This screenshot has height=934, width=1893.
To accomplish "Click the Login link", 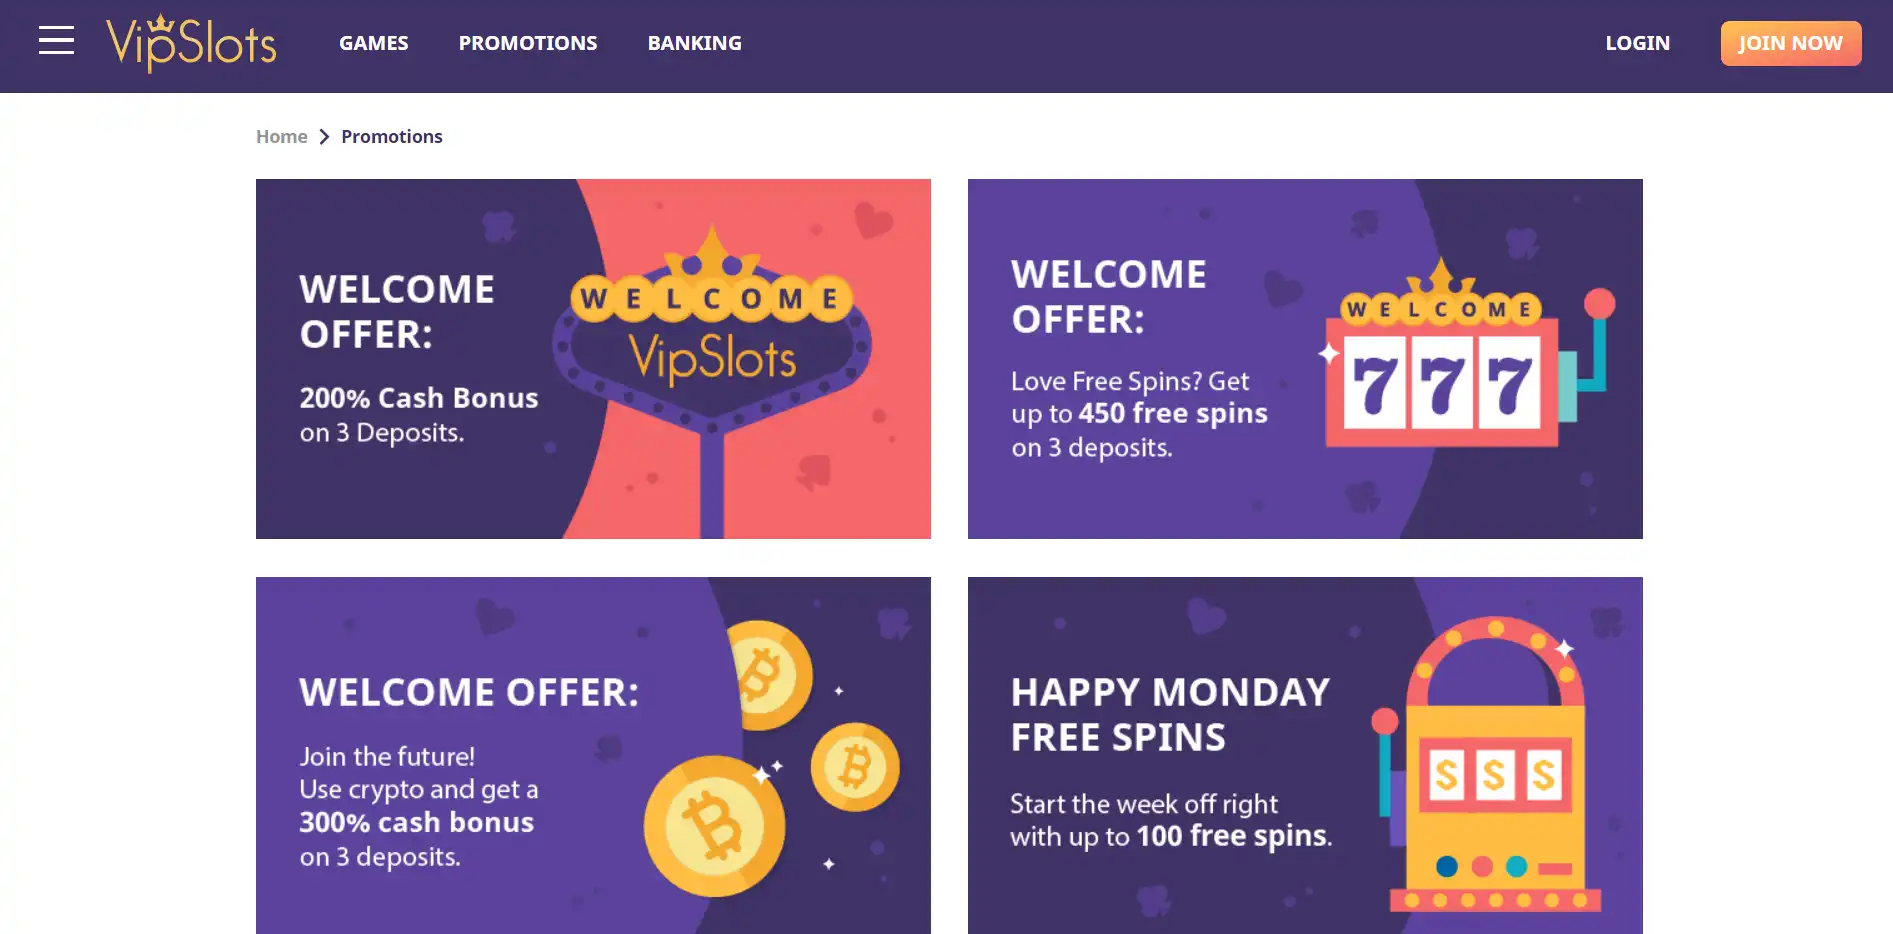I will point(1637,43).
